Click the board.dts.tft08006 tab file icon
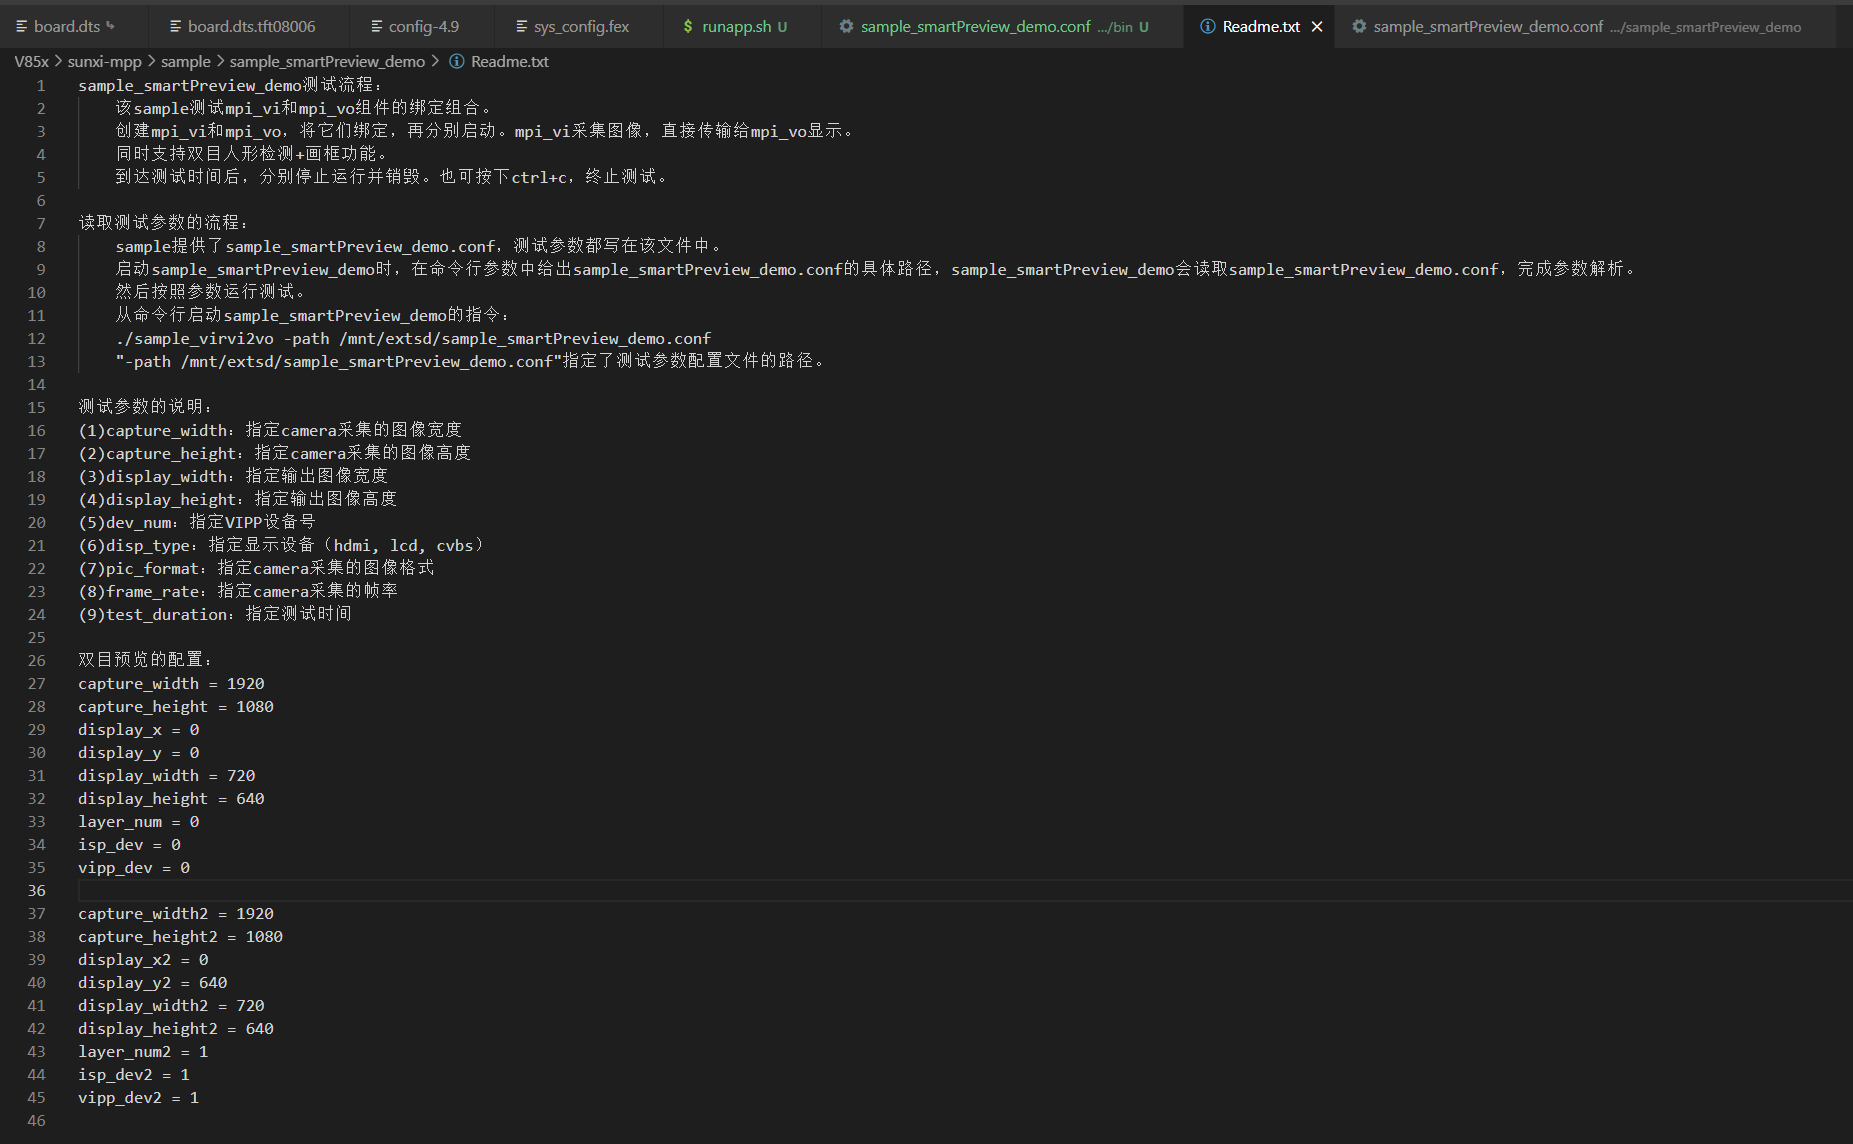Image resolution: width=1853 pixels, height=1144 pixels. coord(176,27)
